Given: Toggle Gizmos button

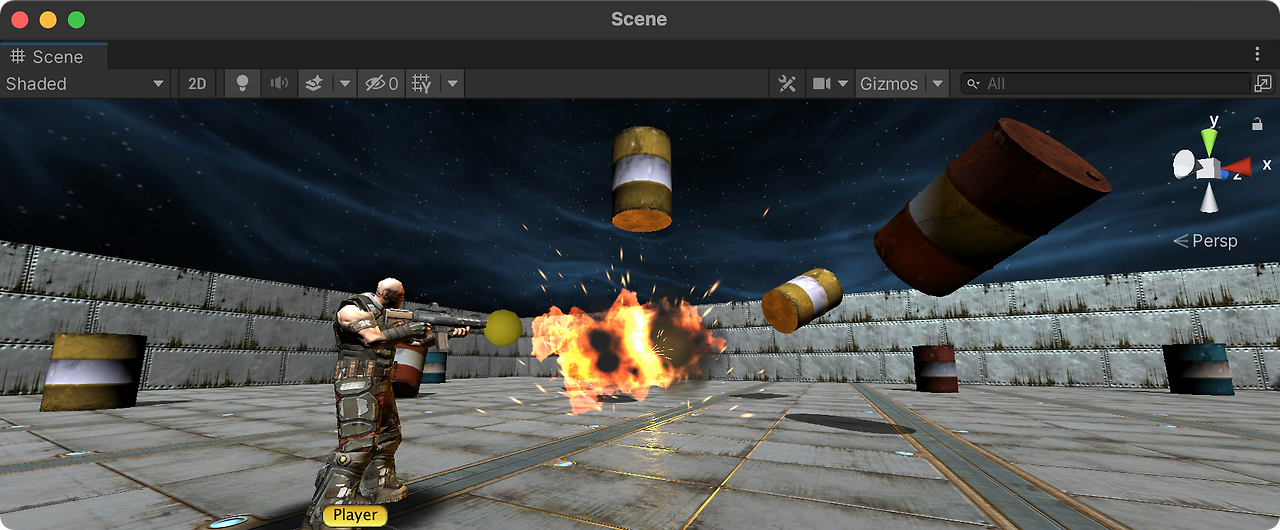Looking at the screenshot, I should click(x=889, y=84).
